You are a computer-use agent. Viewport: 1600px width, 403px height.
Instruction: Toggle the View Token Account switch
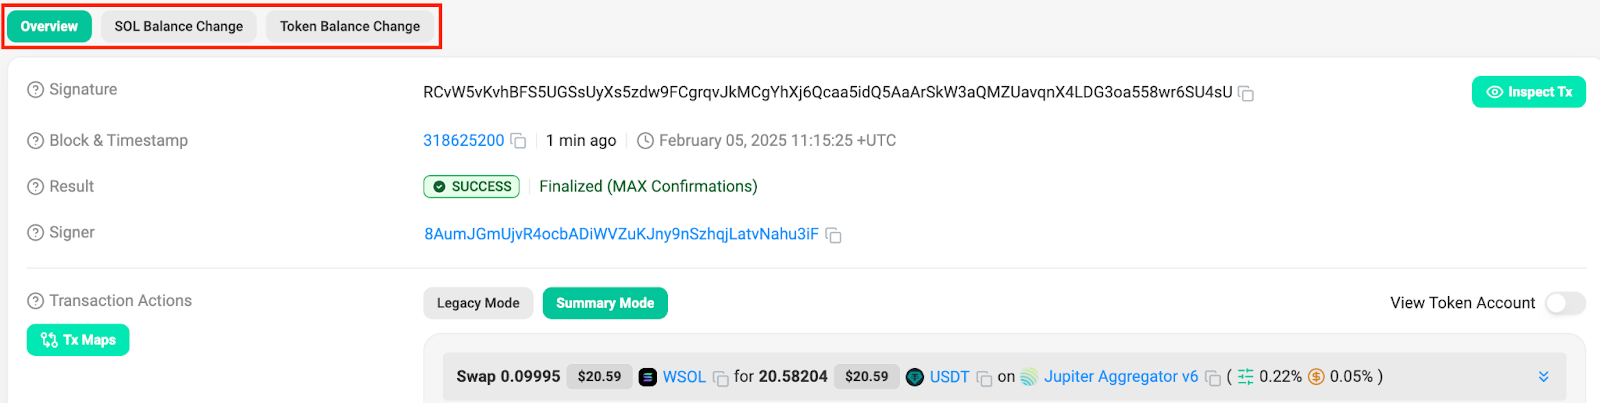pyautogui.click(x=1565, y=303)
